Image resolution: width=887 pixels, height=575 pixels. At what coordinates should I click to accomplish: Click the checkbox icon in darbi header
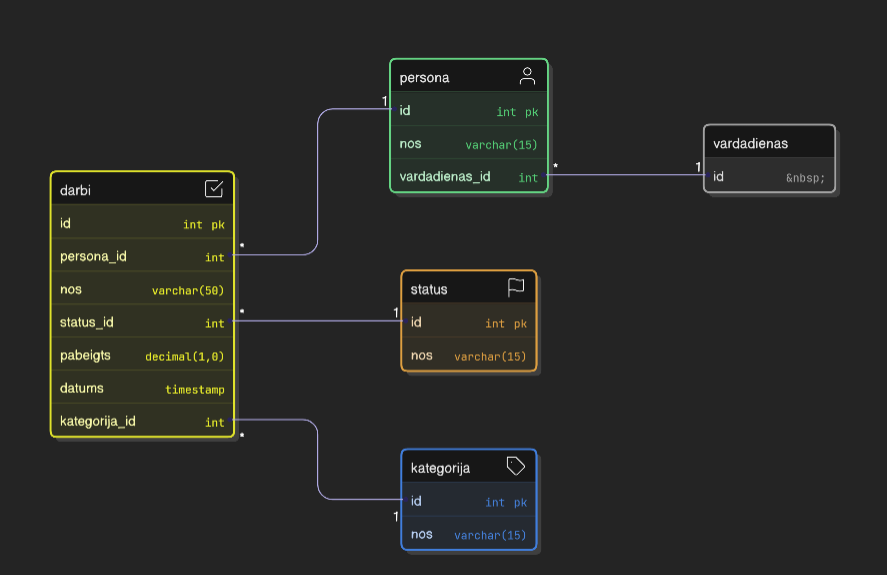tap(214, 189)
